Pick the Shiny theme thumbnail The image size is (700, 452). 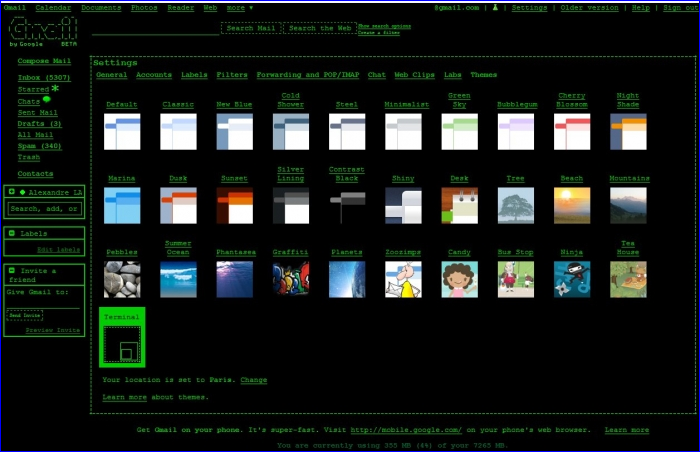[x=403, y=205]
